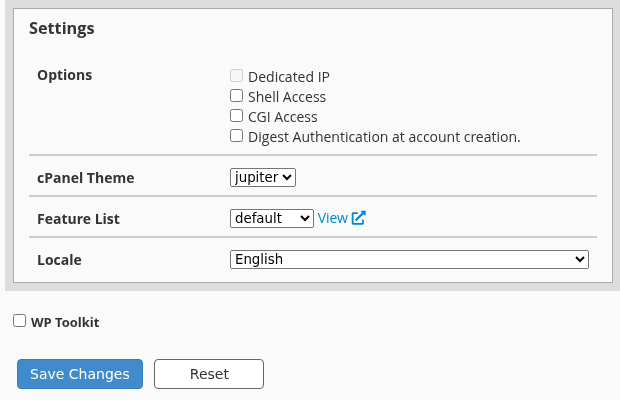Screen dimensions: 620x400
Task: Click the Dedicated IP label text
Action: pos(289,77)
